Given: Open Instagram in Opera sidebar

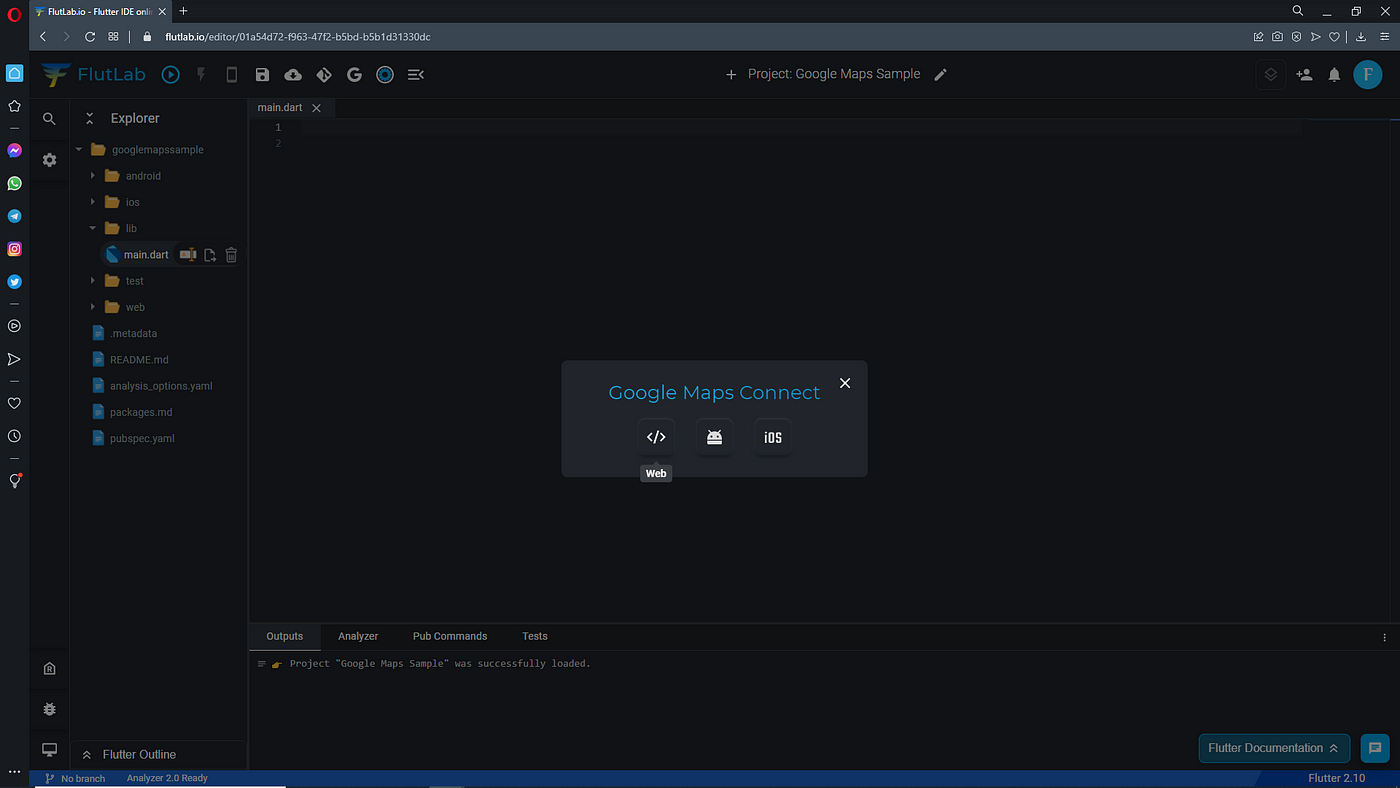Looking at the screenshot, I should point(14,249).
